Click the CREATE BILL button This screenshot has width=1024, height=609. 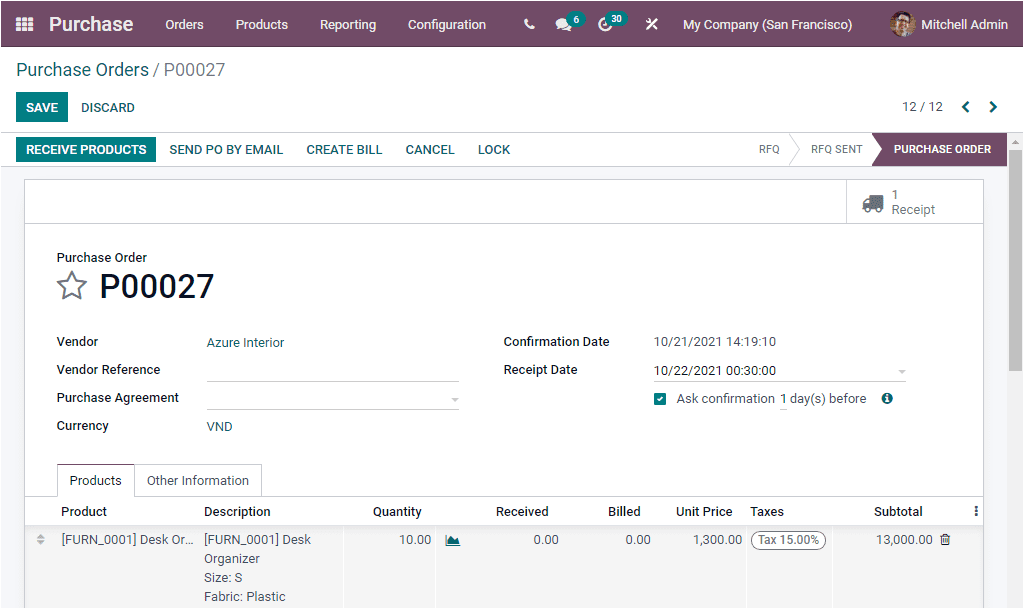[344, 149]
